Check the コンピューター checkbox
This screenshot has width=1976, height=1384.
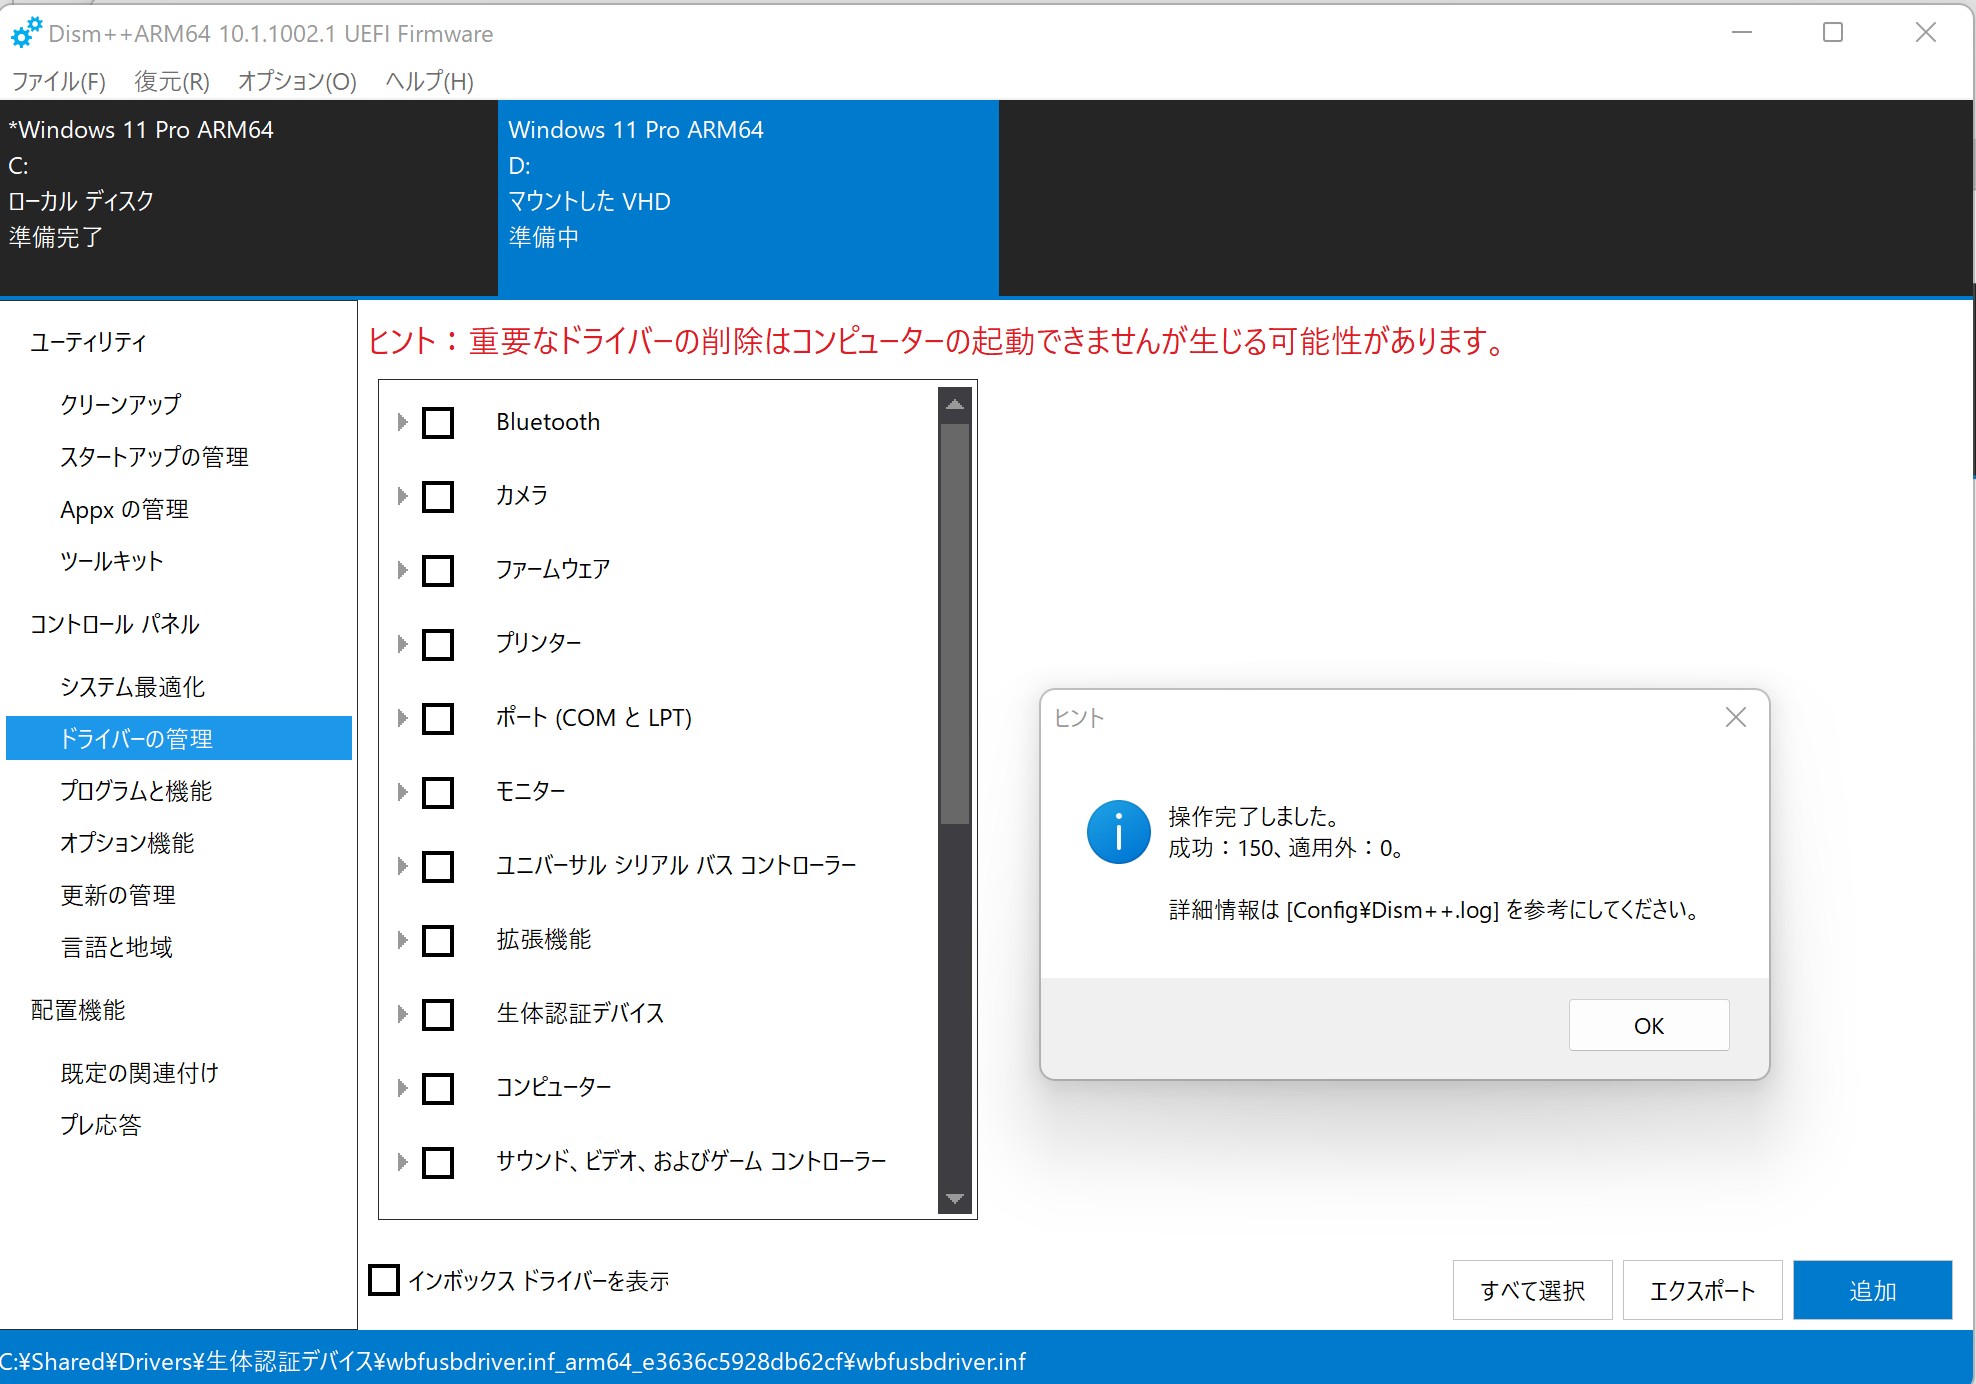coord(438,1088)
